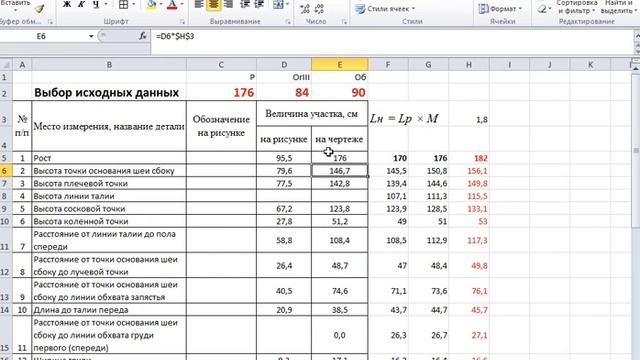Select column C header
This screenshot has width=640, height=360.
pos(221,64)
